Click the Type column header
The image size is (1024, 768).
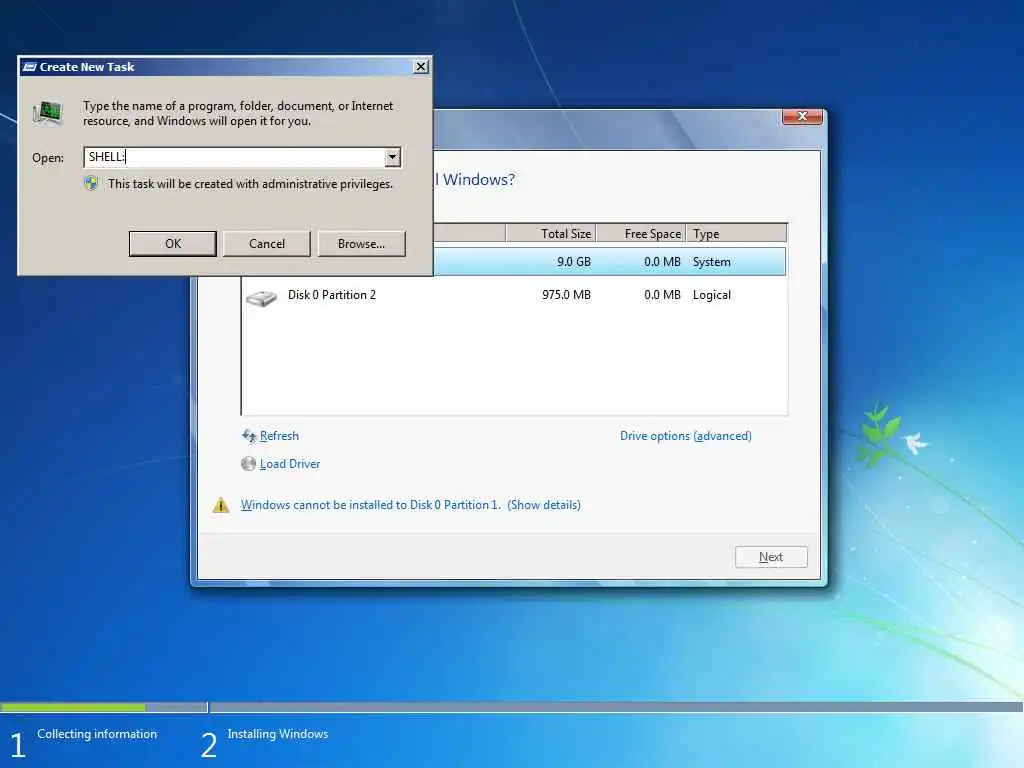tap(736, 233)
